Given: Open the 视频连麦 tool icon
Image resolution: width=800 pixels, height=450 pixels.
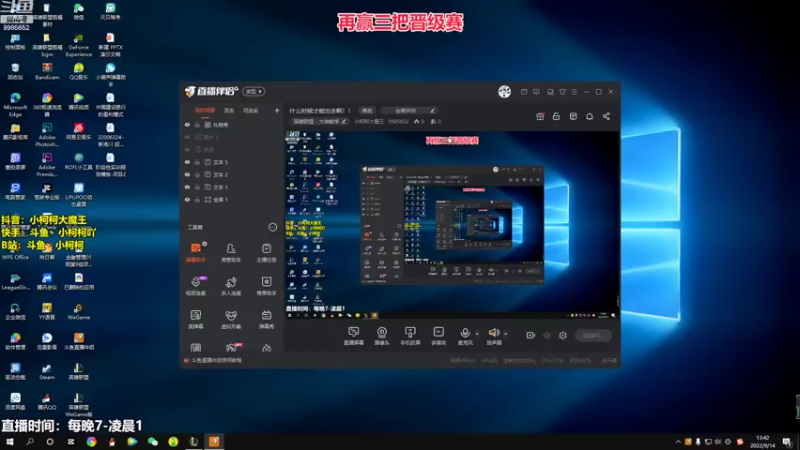Looking at the screenshot, I should pyautogui.click(x=195, y=286).
